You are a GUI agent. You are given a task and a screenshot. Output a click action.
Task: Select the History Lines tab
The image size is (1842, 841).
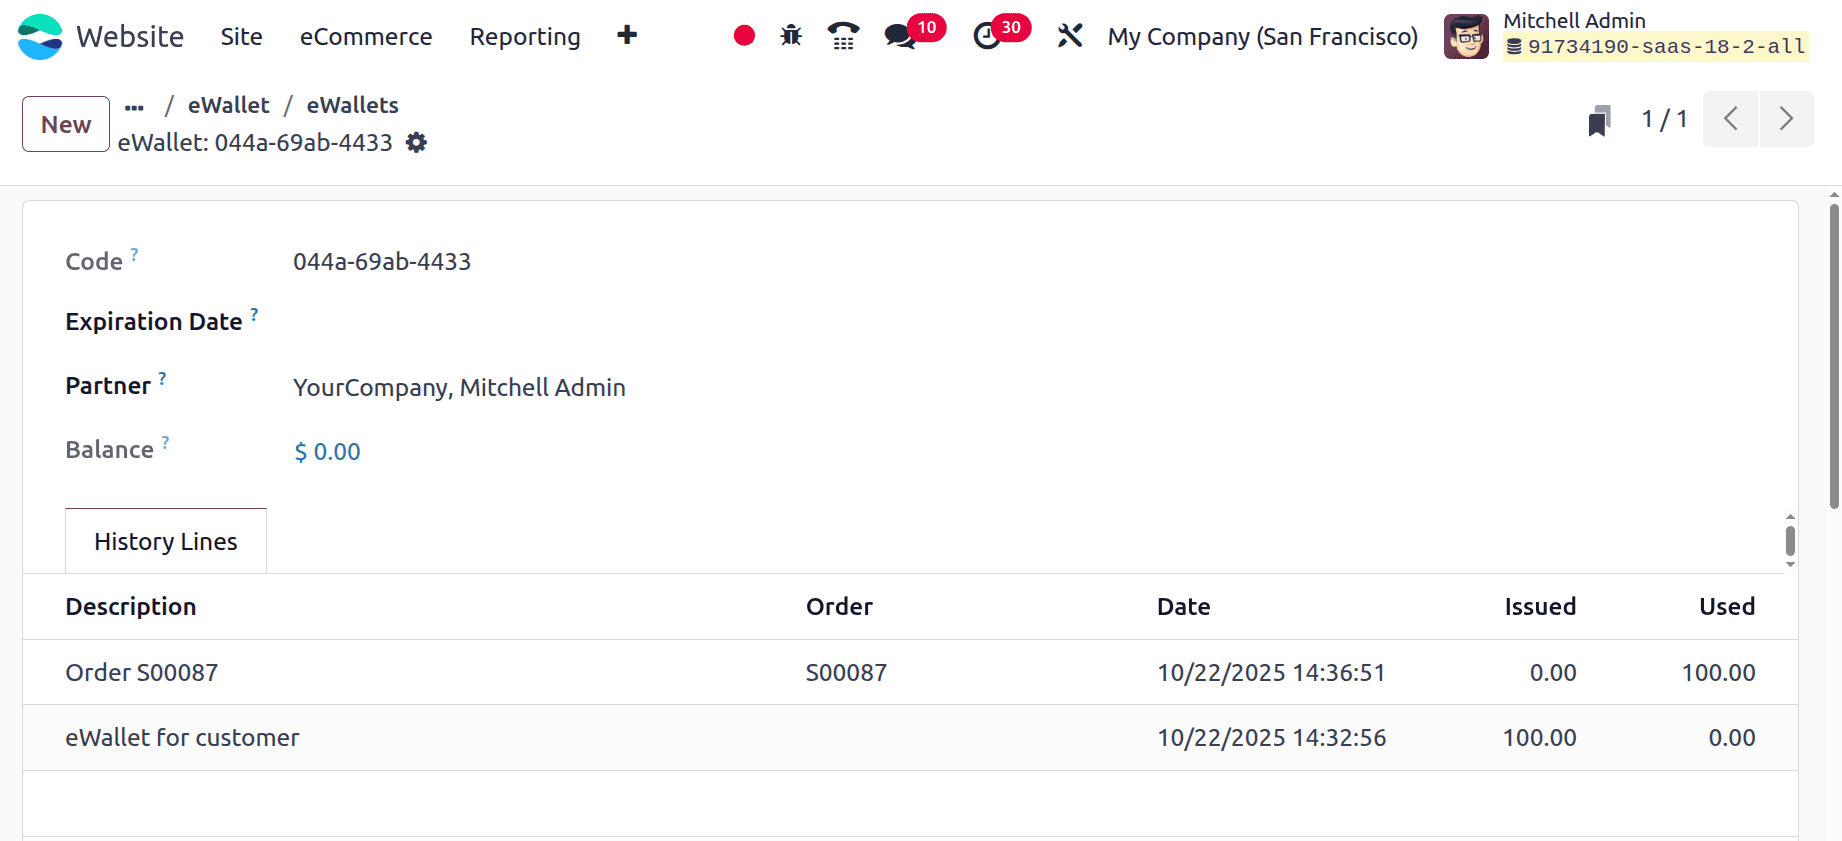pos(166,541)
